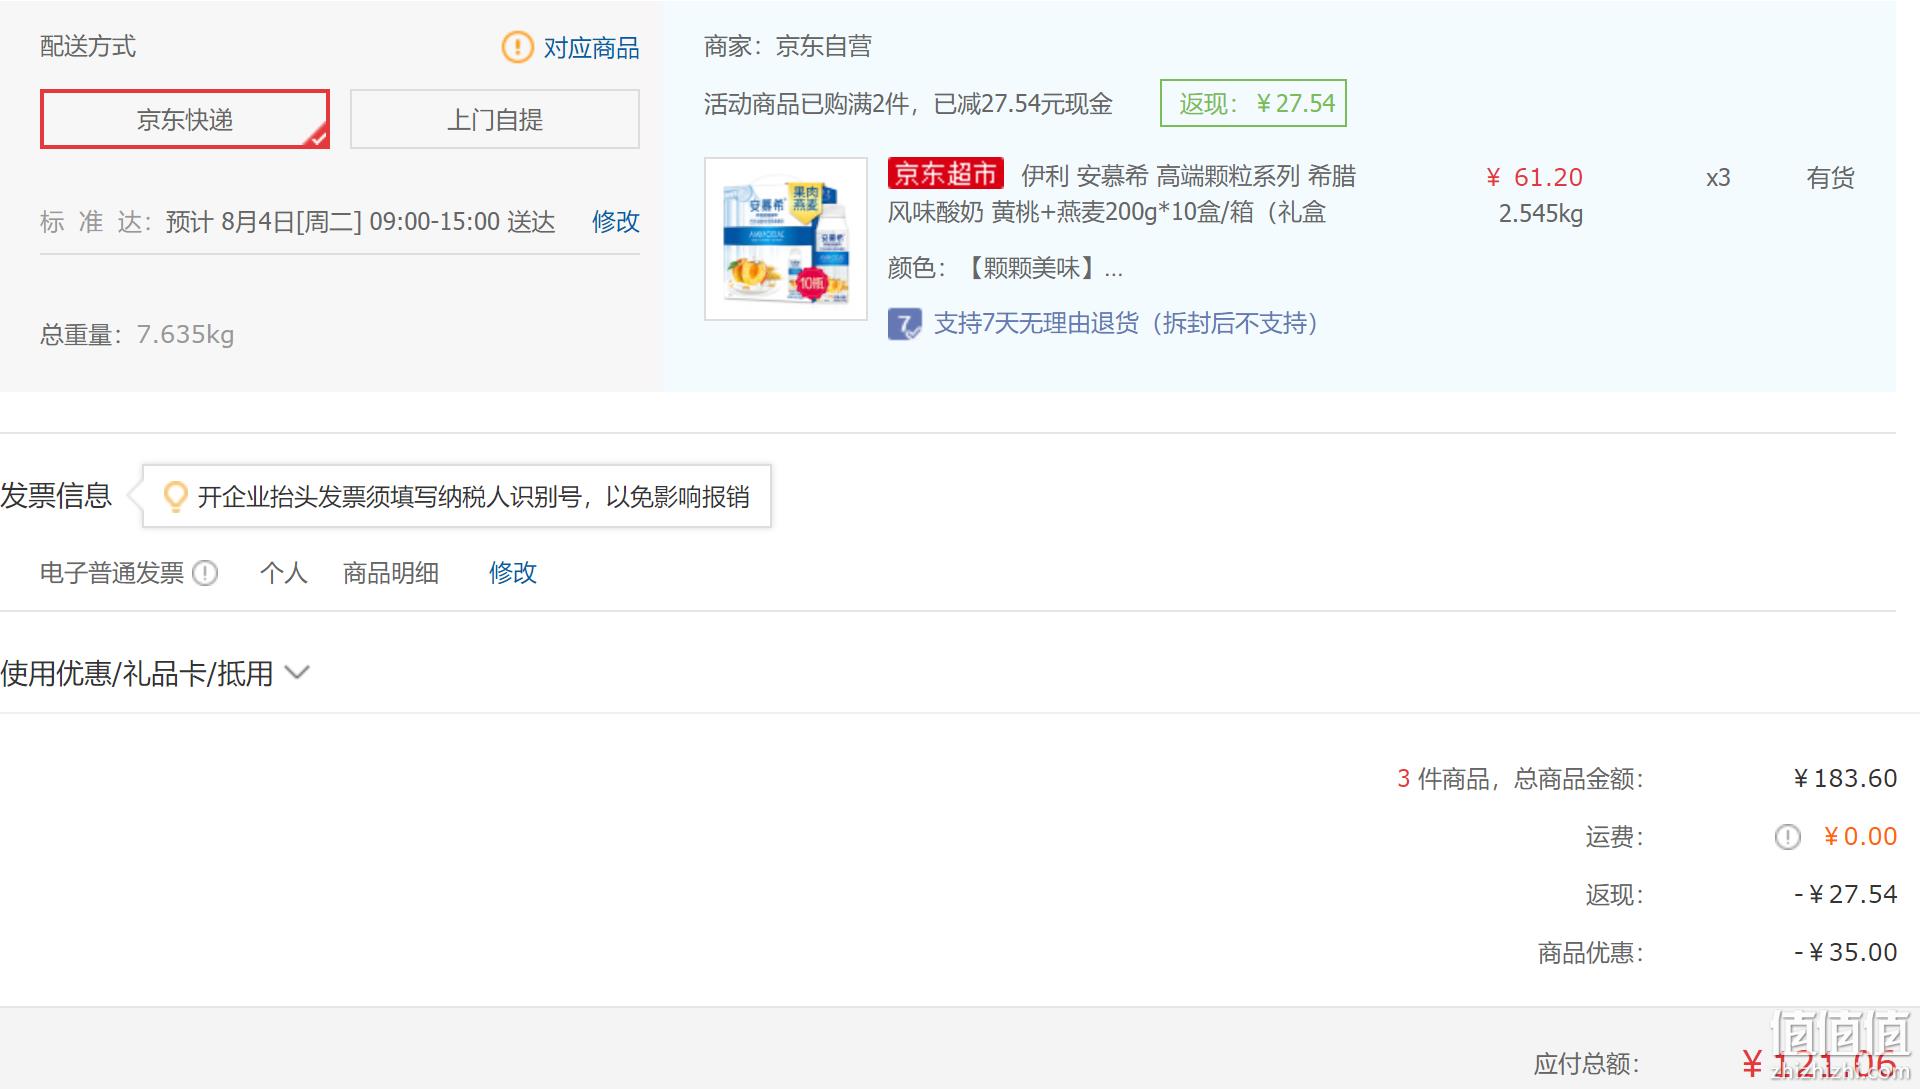The width and height of the screenshot is (1920, 1089).
Task: Click the lightbulb tip icon in invoice notice
Action: [175, 496]
